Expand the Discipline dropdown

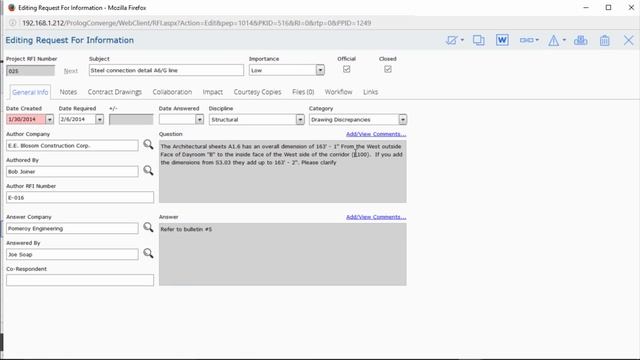tap(300, 119)
